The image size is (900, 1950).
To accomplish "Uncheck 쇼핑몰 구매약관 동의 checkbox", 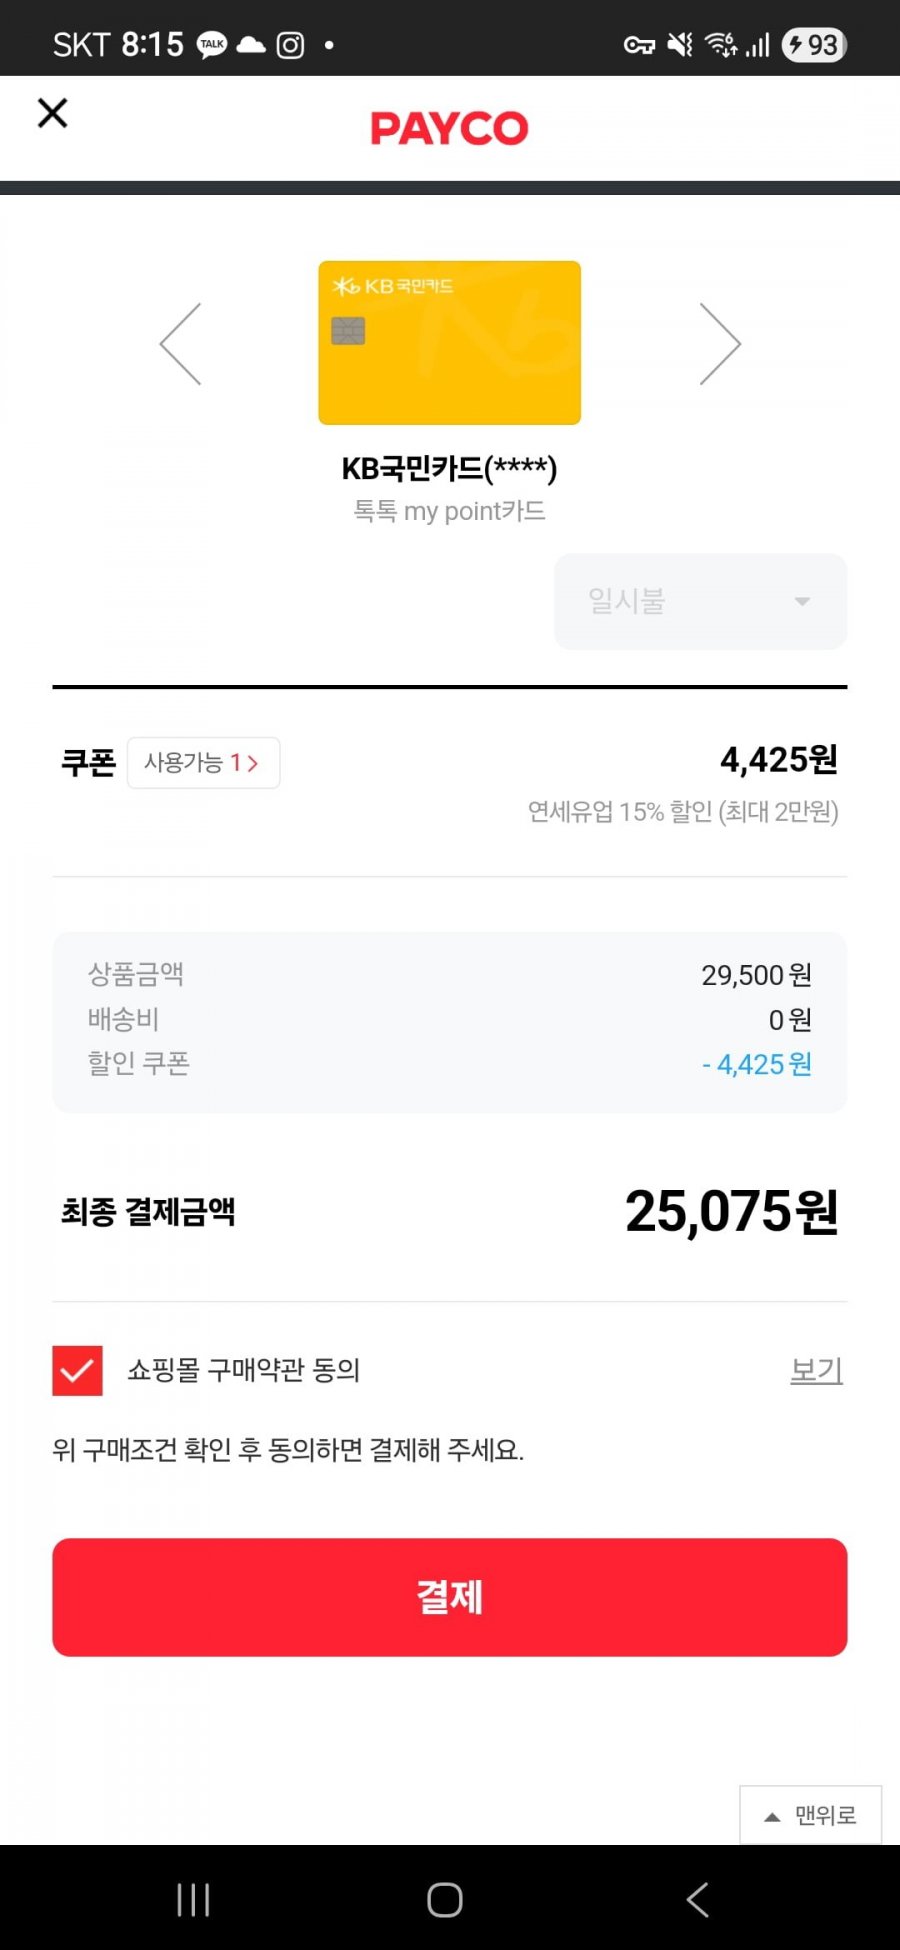I will (x=77, y=1370).
